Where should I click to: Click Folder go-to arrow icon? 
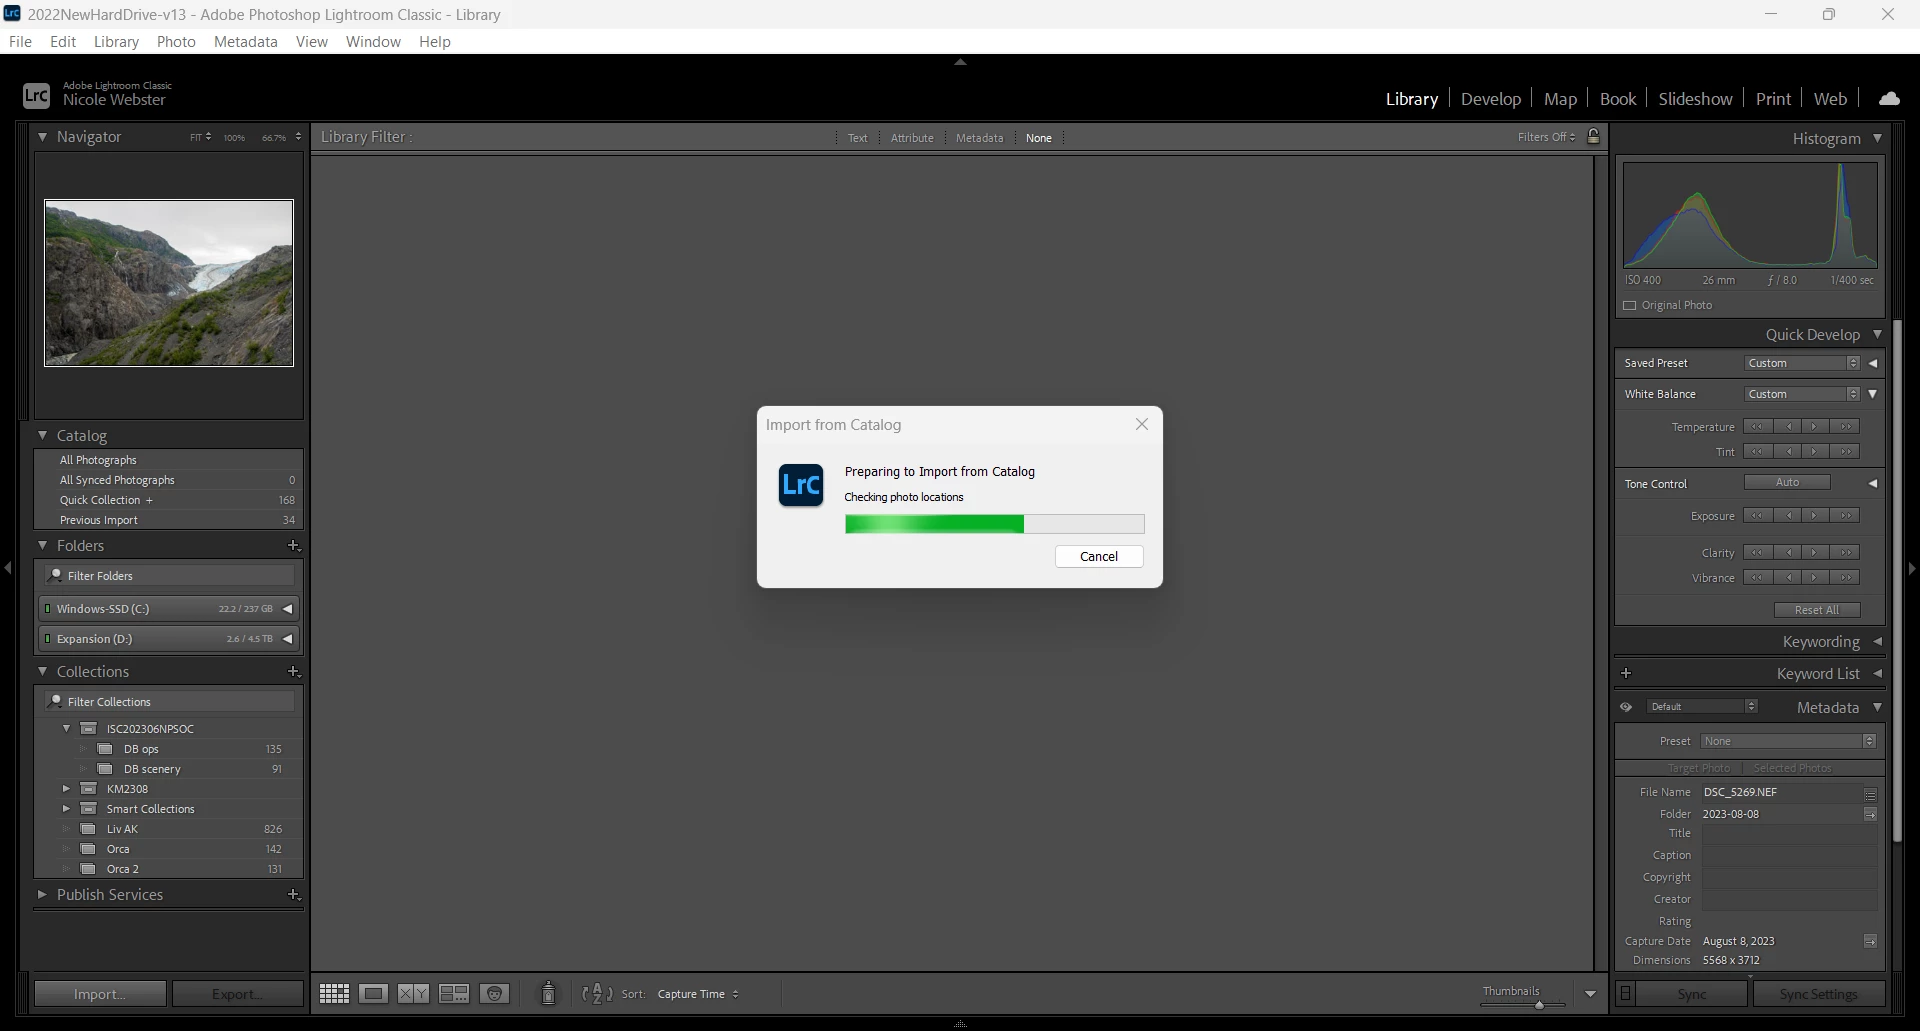[x=1870, y=814]
